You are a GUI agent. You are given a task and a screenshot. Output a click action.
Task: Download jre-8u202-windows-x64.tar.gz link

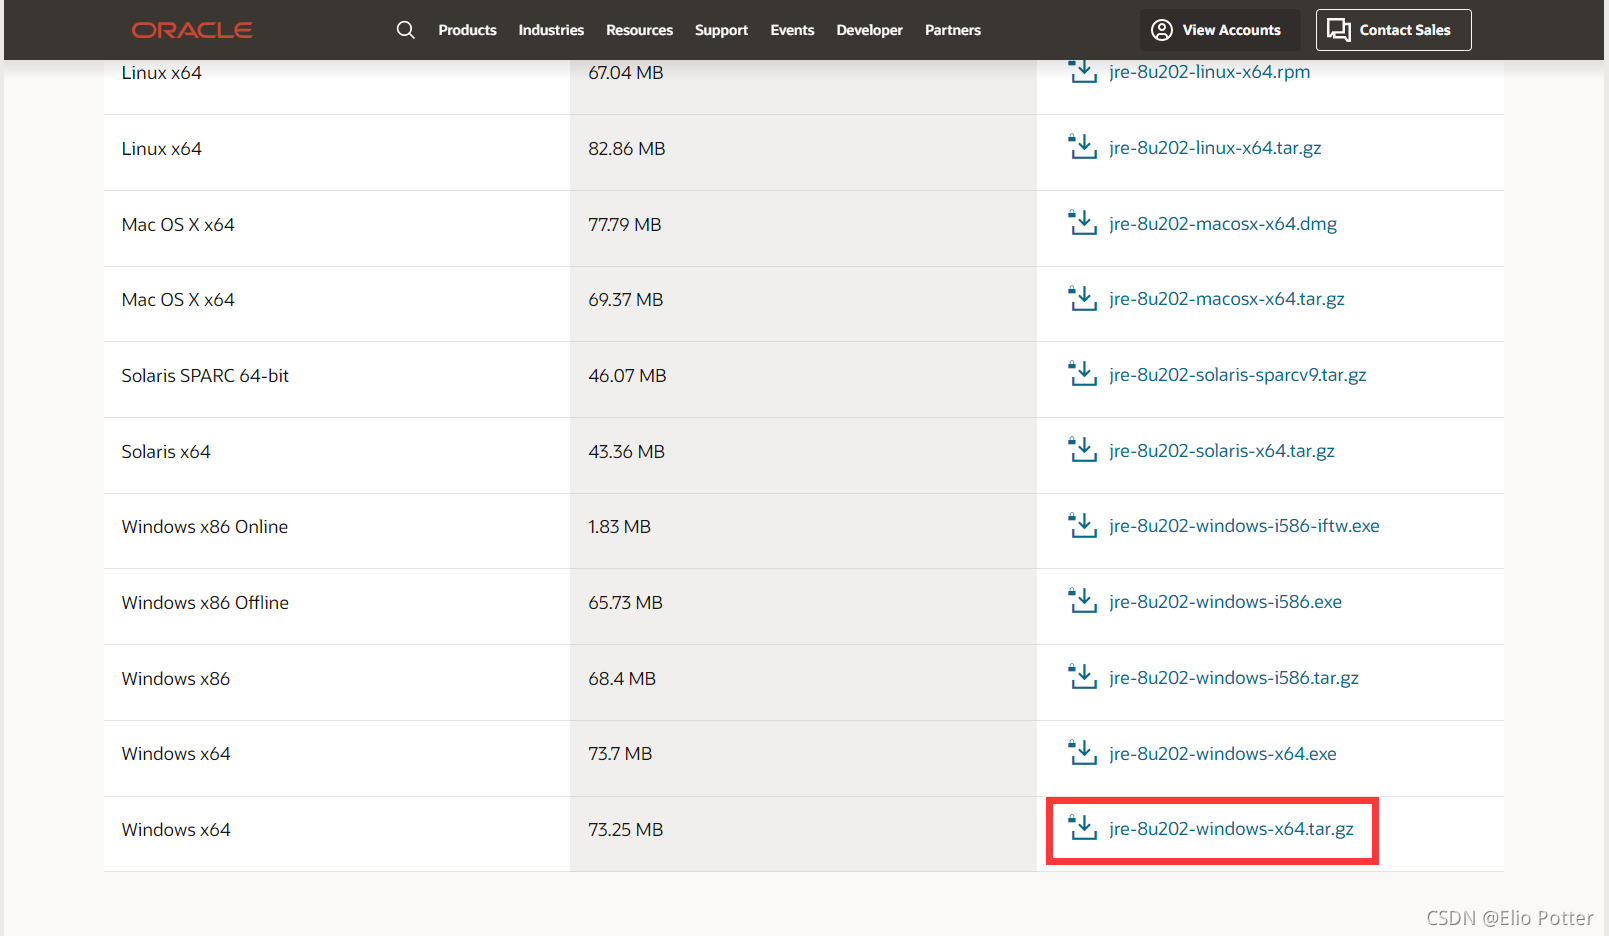pos(1231,829)
